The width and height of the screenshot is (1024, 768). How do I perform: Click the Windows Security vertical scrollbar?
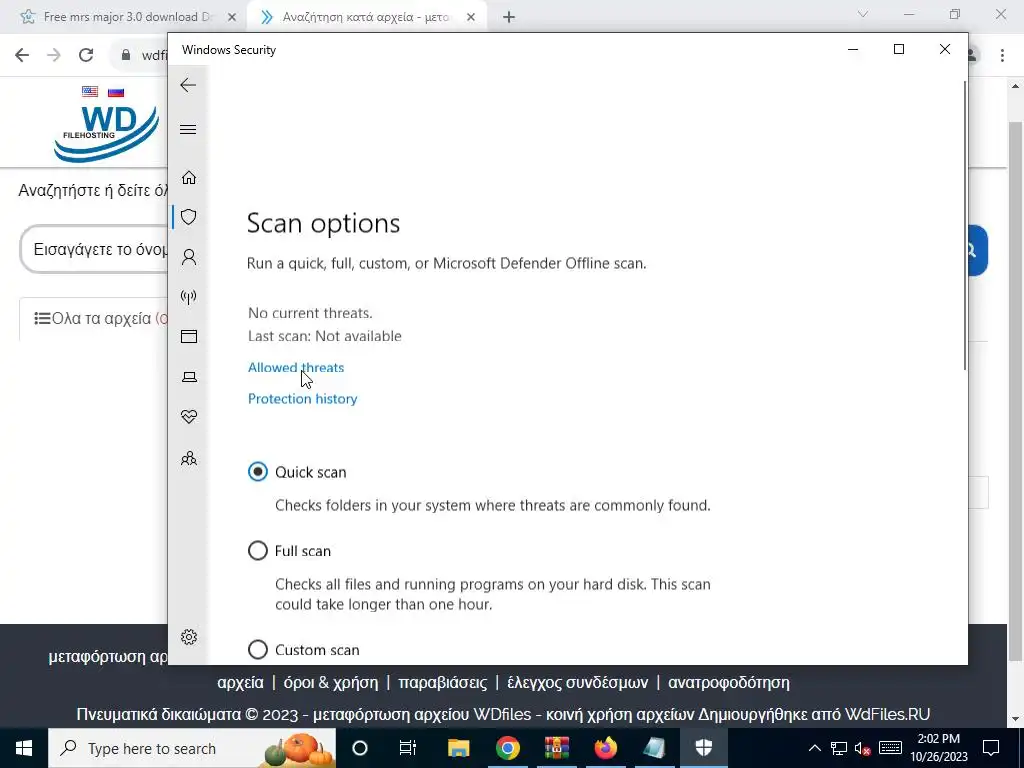pyautogui.click(x=964, y=225)
